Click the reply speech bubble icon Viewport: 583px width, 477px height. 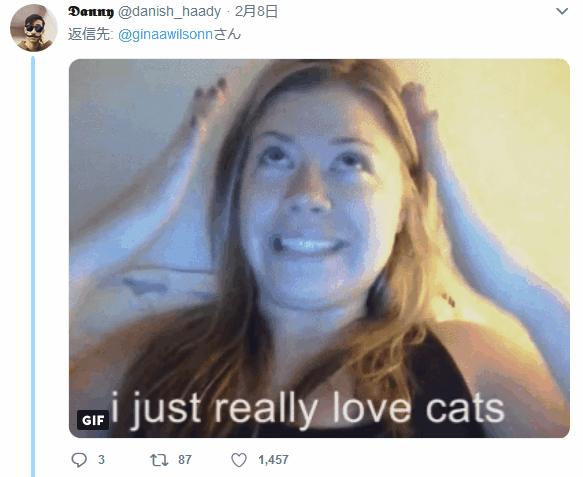tap(79, 460)
